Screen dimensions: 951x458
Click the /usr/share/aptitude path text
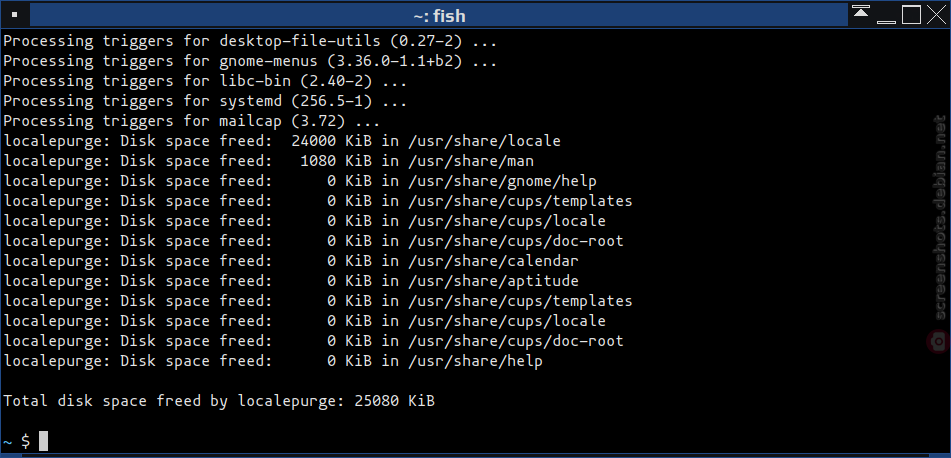[494, 281]
